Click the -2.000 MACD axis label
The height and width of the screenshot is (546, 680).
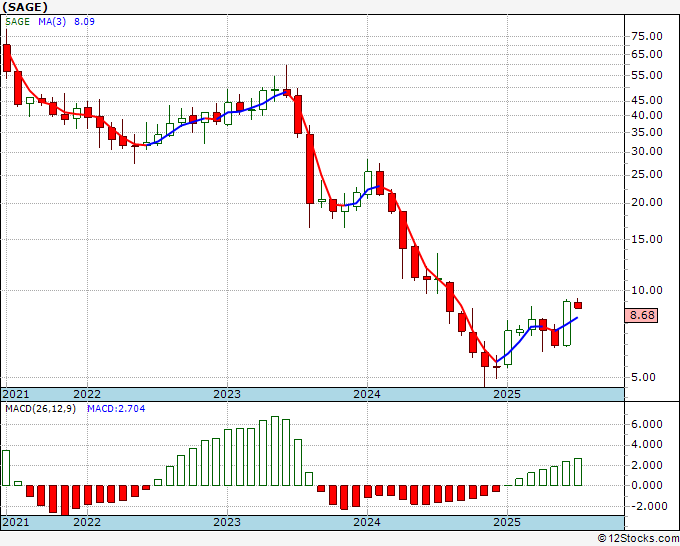click(646, 506)
